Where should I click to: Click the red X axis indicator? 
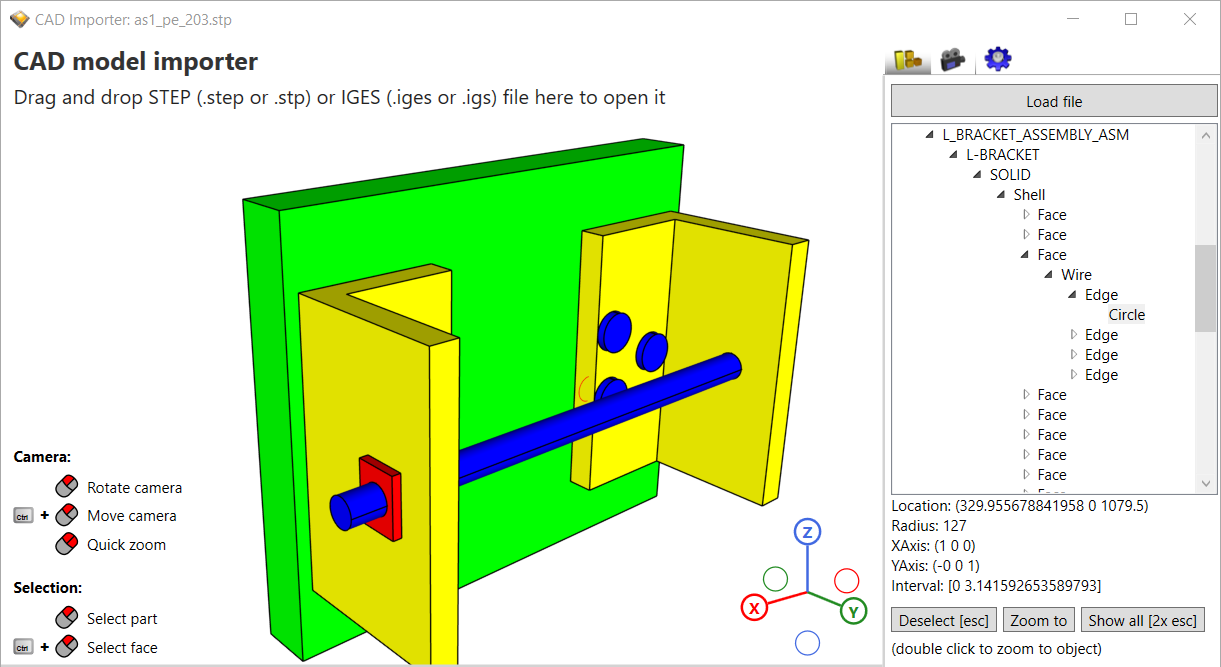point(754,608)
